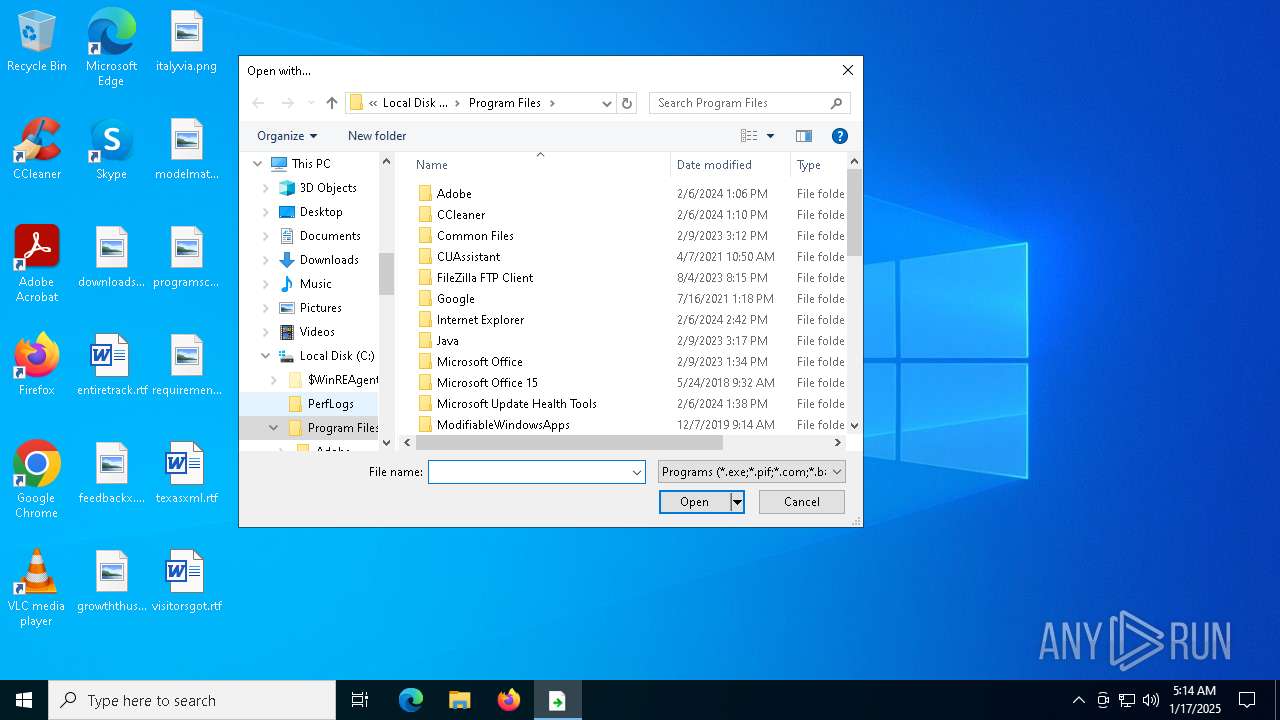This screenshot has height=720, width=1280.
Task: Launch Microsoft Edge from desktop shortcut
Action: (111, 47)
